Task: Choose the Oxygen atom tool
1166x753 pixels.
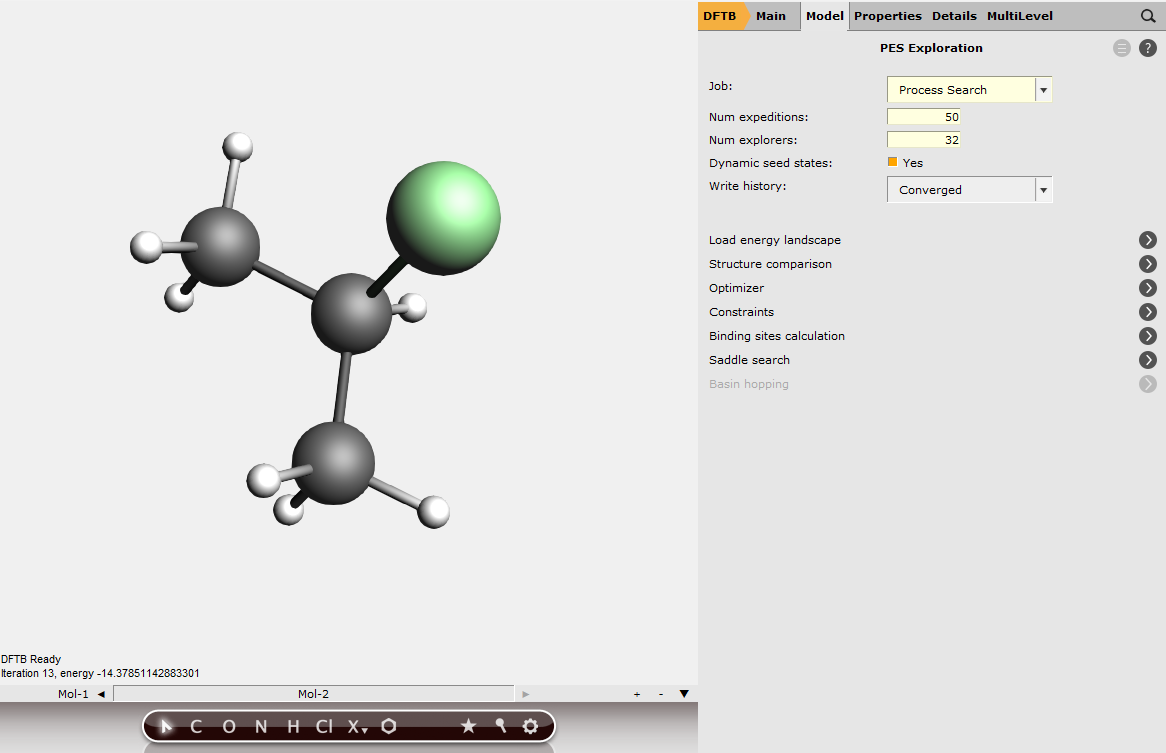Action: click(x=229, y=727)
